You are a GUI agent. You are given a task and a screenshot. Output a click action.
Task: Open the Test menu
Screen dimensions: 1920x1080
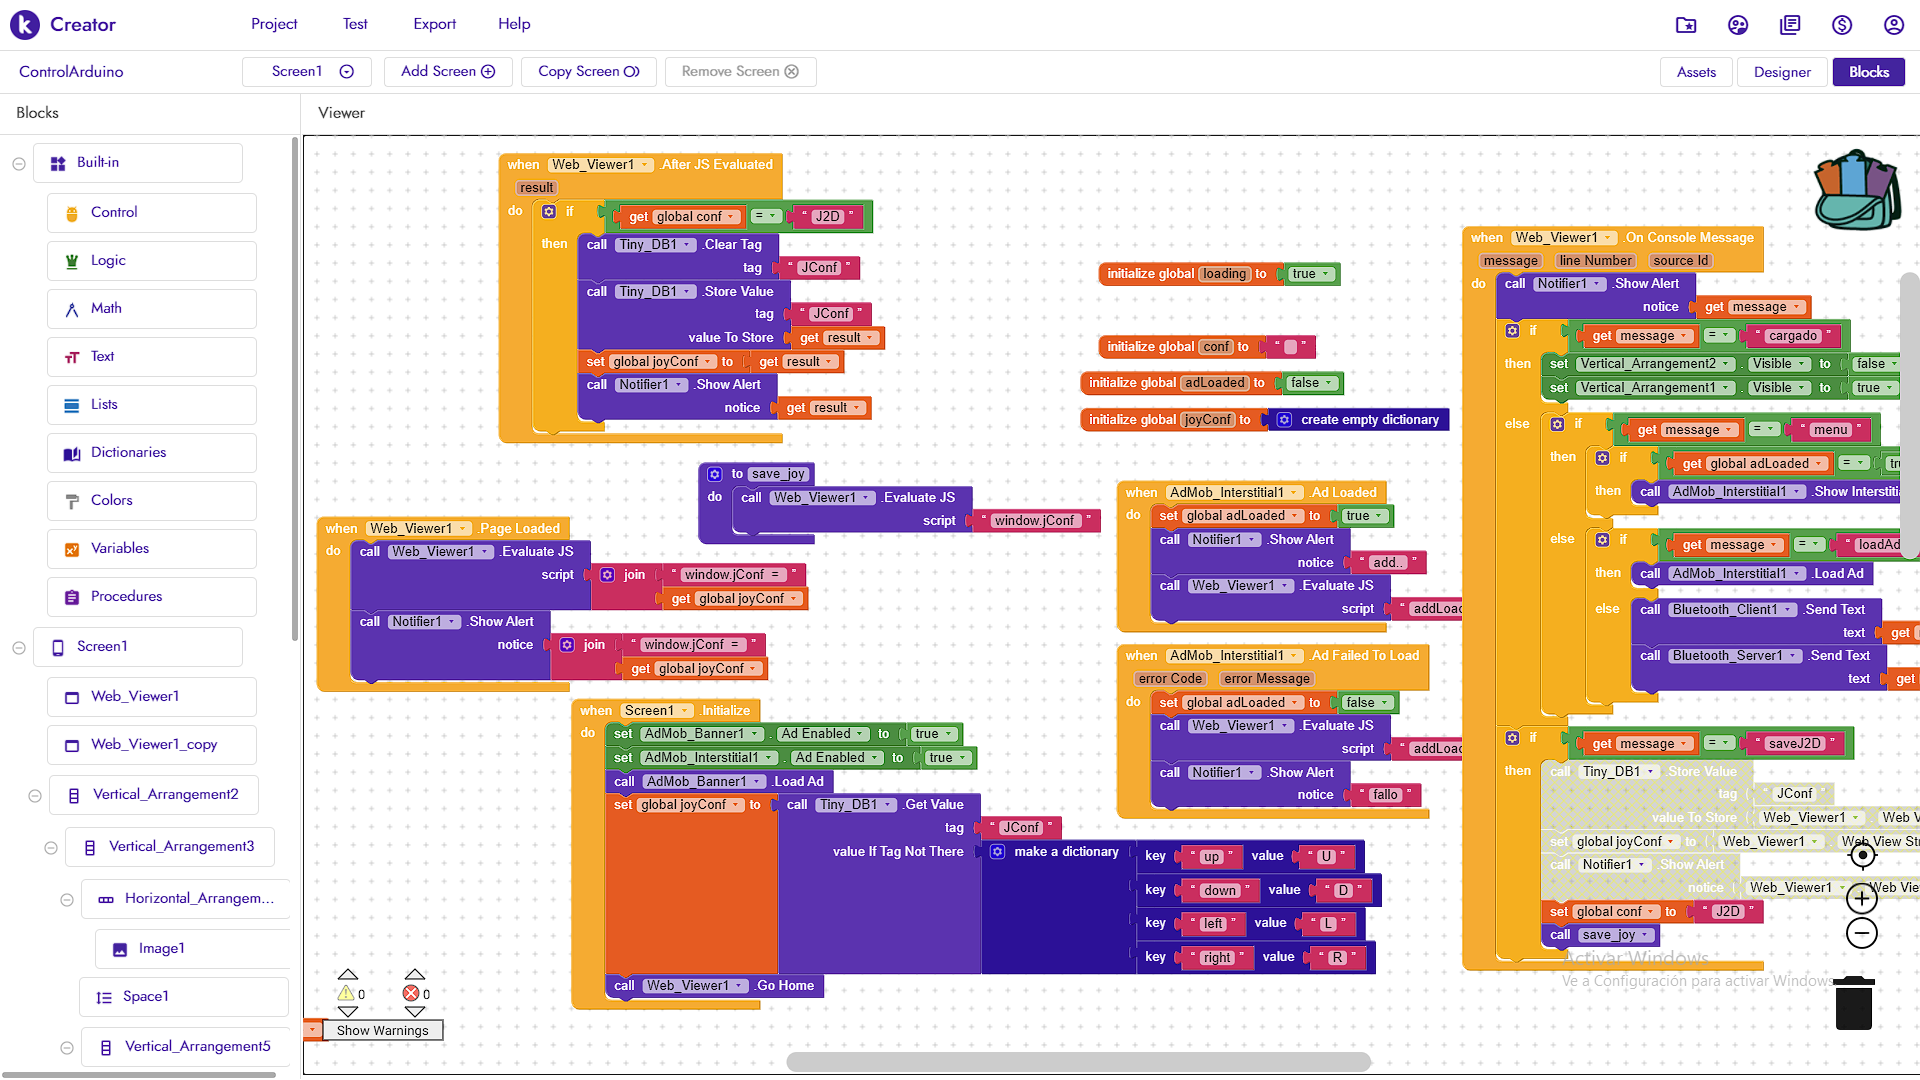click(355, 24)
